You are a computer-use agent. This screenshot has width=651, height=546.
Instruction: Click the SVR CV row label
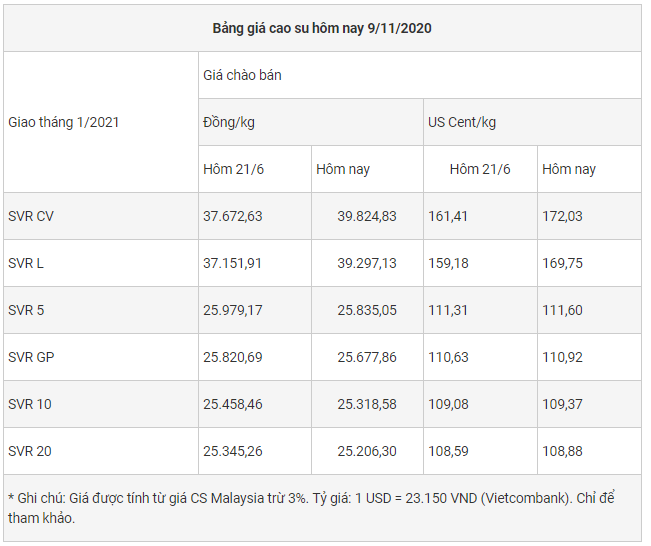pyautogui.click(x=31, y=216)
